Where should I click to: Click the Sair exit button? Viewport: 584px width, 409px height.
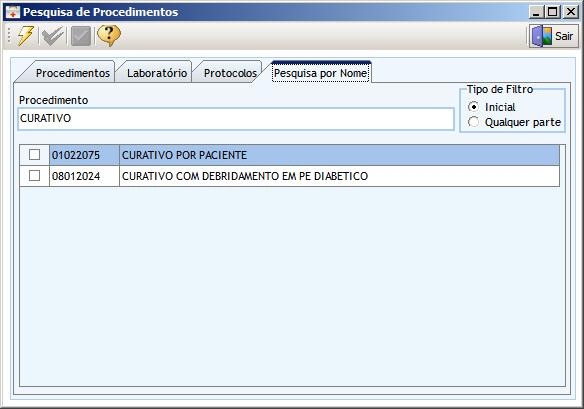tap(554, 36)
